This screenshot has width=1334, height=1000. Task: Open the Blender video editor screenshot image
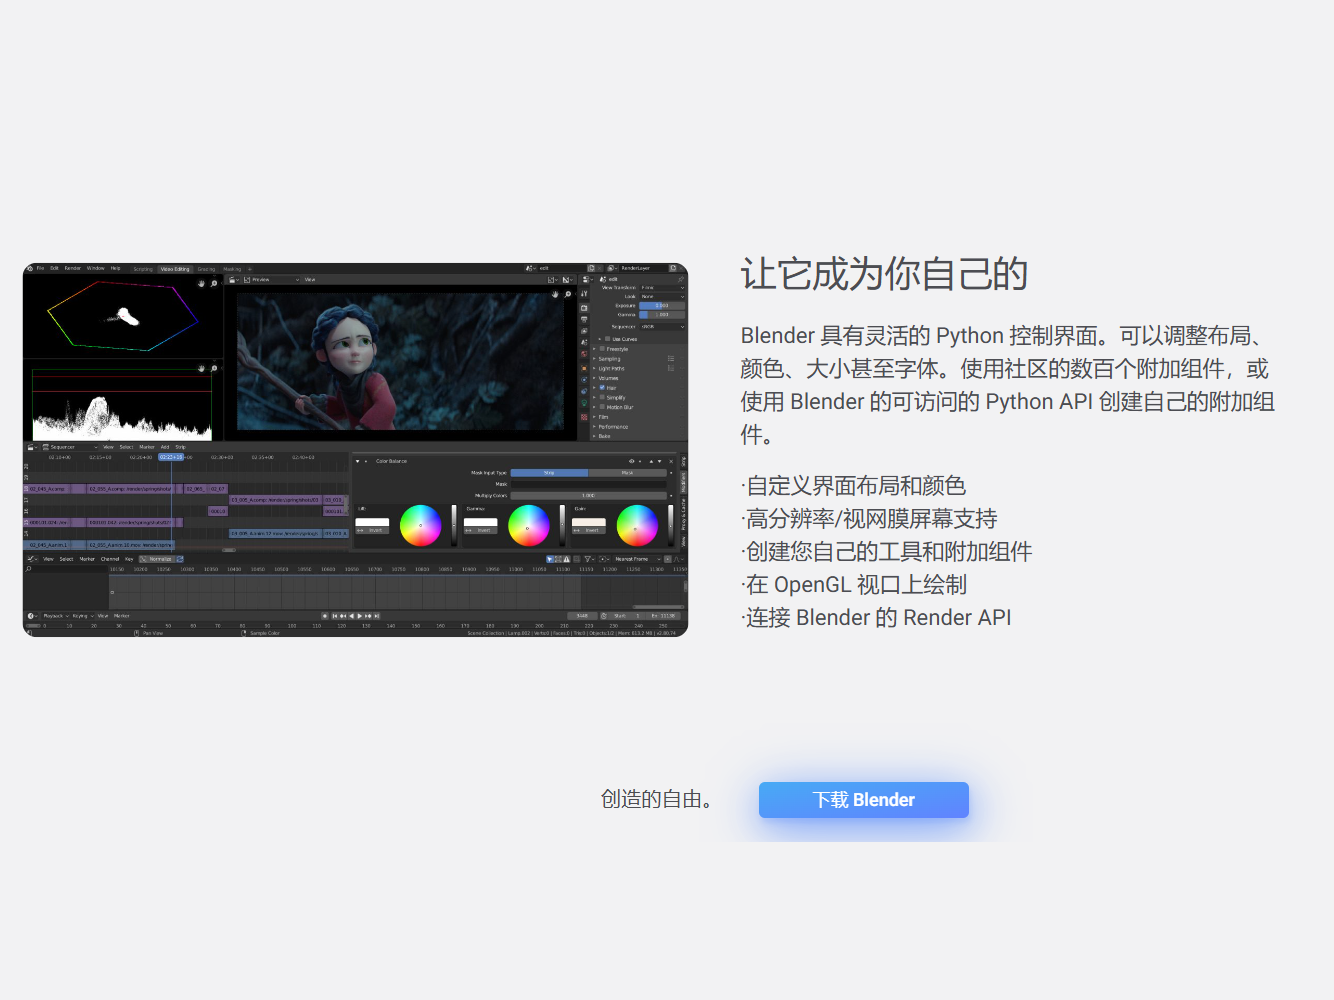355,450
